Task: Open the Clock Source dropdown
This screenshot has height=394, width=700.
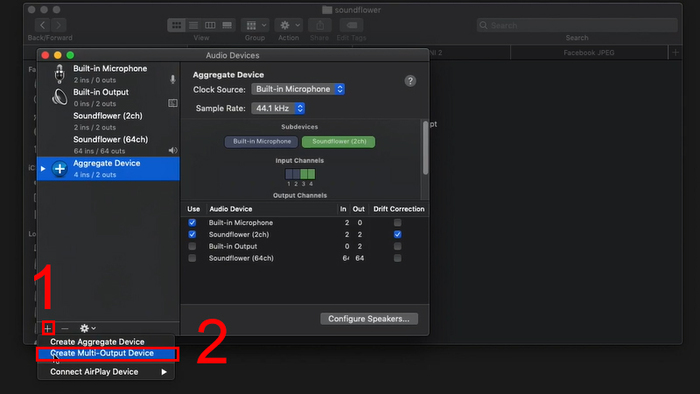Action: click(298, 89)
